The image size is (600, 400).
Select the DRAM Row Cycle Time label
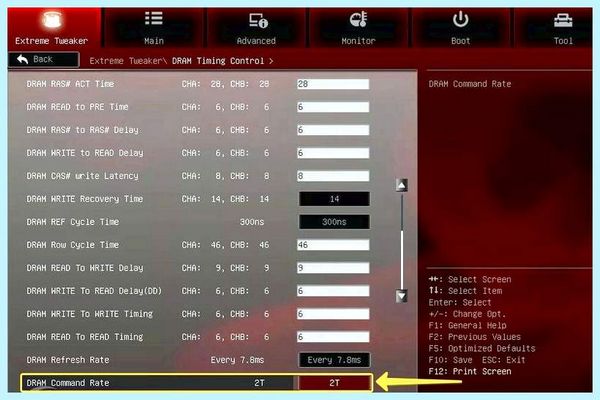point(73,245)
